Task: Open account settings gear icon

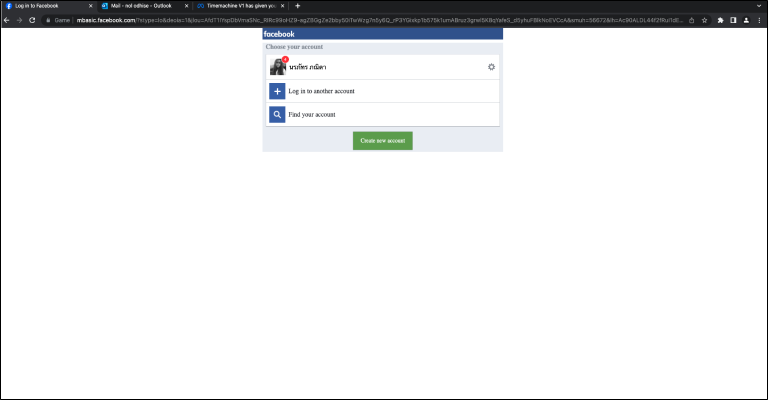Action: coord(491,67)
